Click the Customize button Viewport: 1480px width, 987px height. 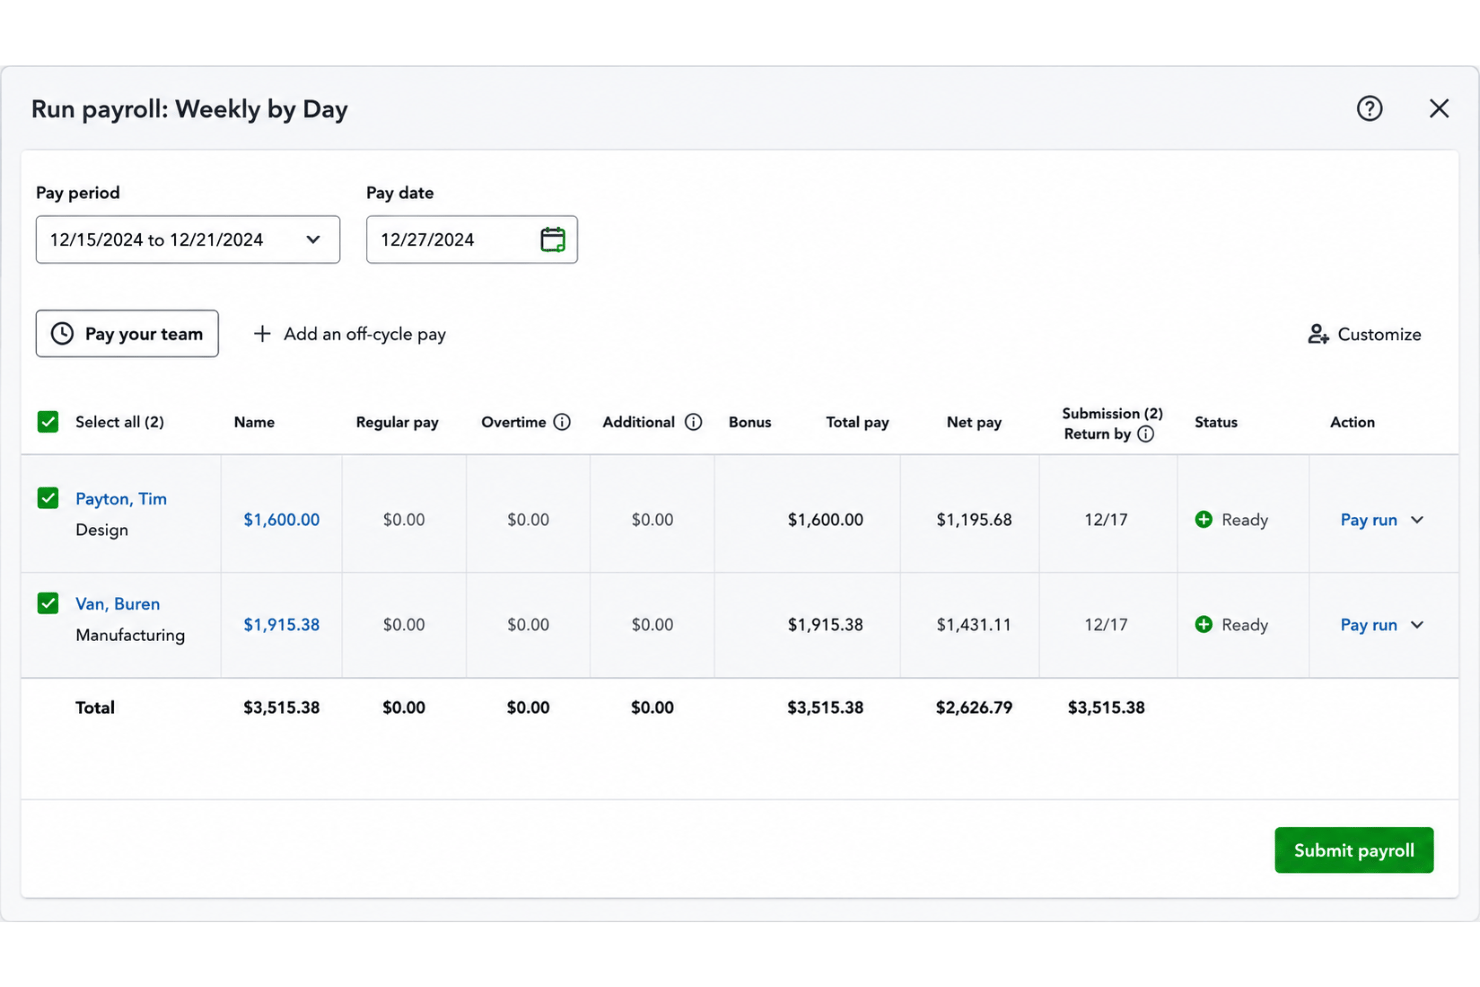[1364, 334]
